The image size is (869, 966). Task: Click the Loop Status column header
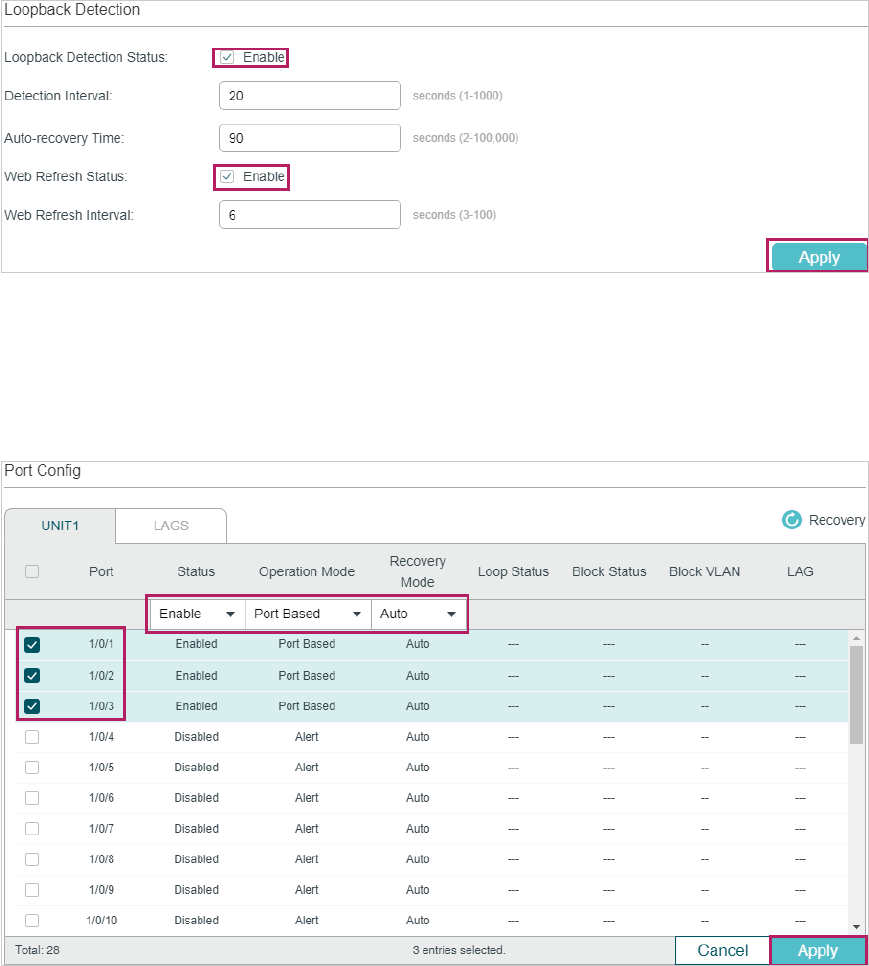click(x=513, y=572)
